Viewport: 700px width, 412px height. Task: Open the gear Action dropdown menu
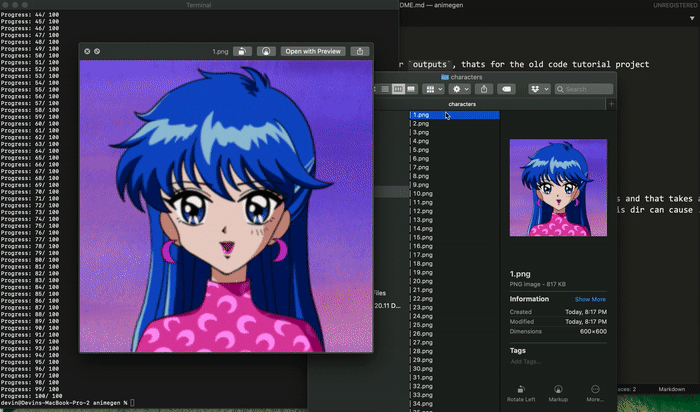(x=461, y=89)
